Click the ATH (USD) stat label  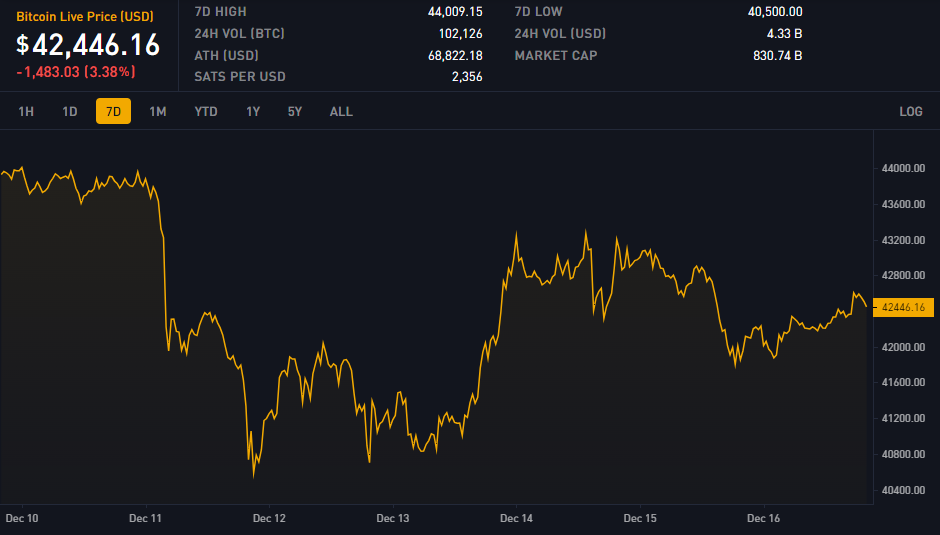pyautogui.click(x=227, y=55)
